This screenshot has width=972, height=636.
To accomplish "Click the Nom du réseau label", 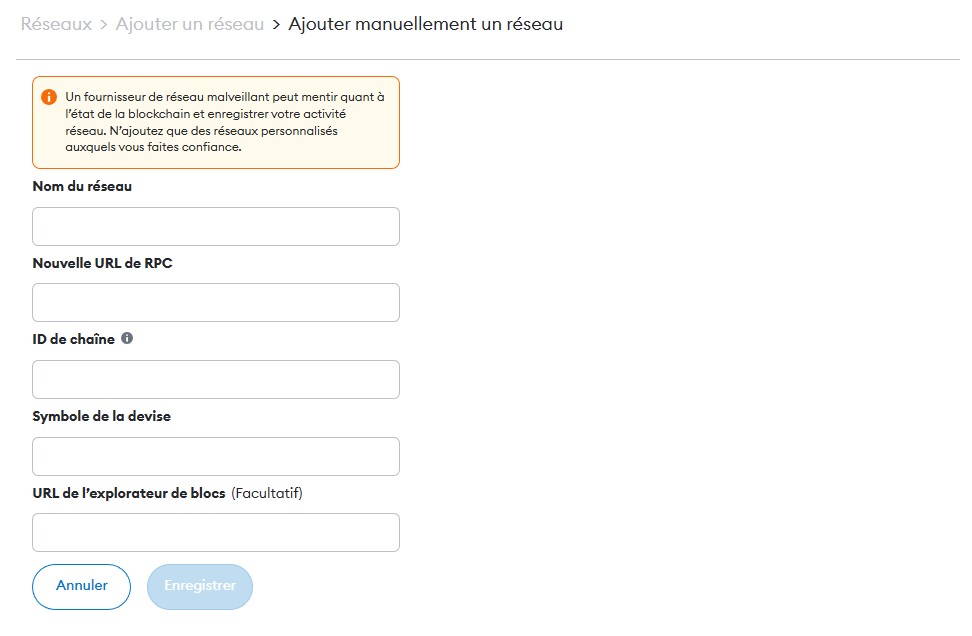I will click(82, 186).
